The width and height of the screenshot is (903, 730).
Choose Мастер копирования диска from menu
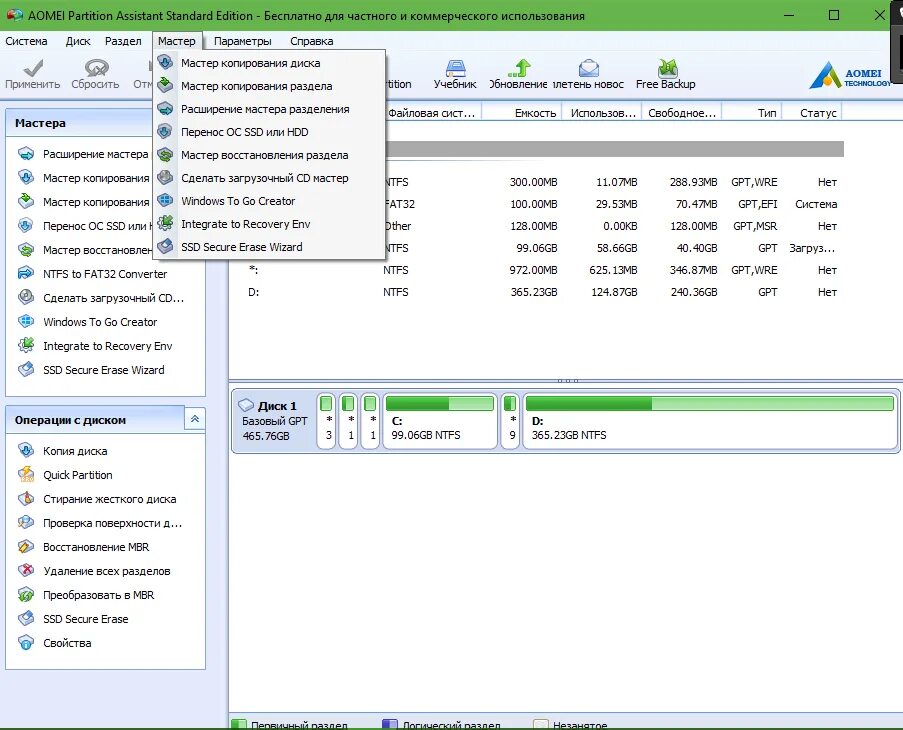pyautogui.click(x=270, y=63)
